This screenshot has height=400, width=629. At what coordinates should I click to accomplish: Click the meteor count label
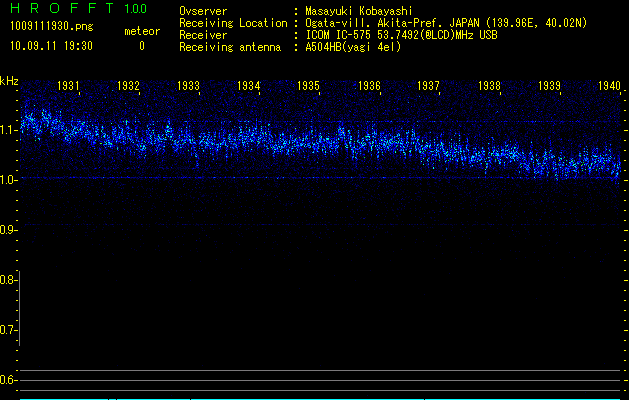[x=141, y=31]
